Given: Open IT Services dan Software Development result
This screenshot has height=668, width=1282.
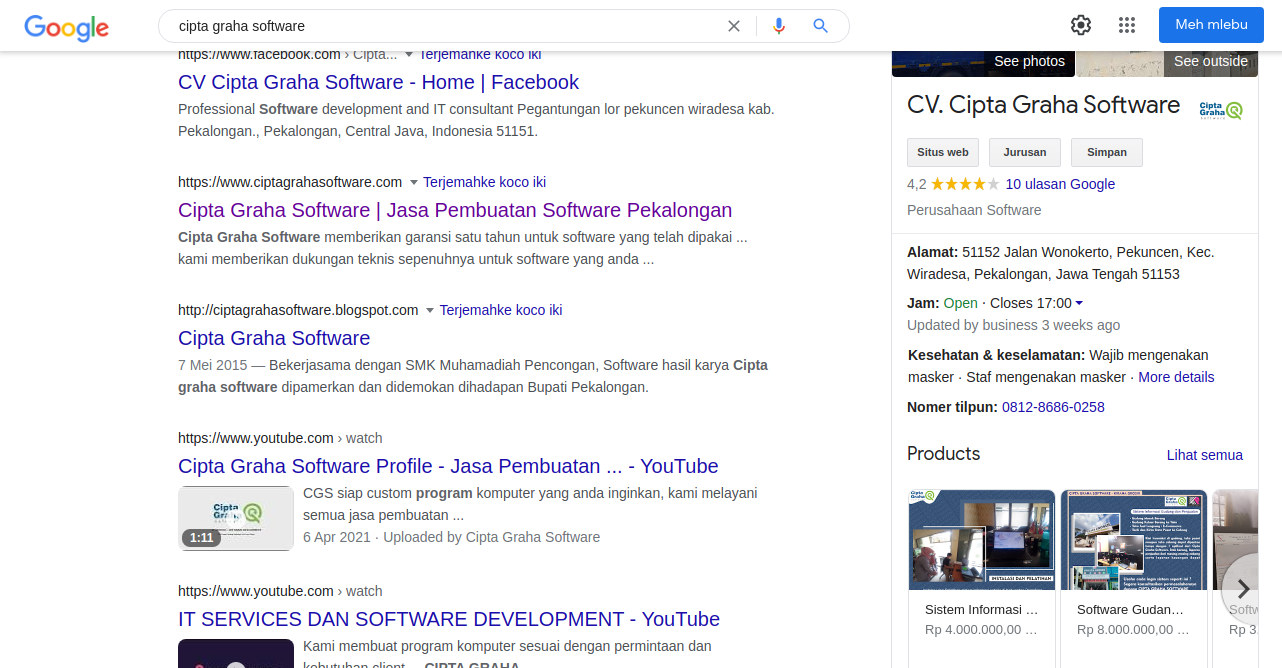Looking at the screenshot, I should (449, 619).
